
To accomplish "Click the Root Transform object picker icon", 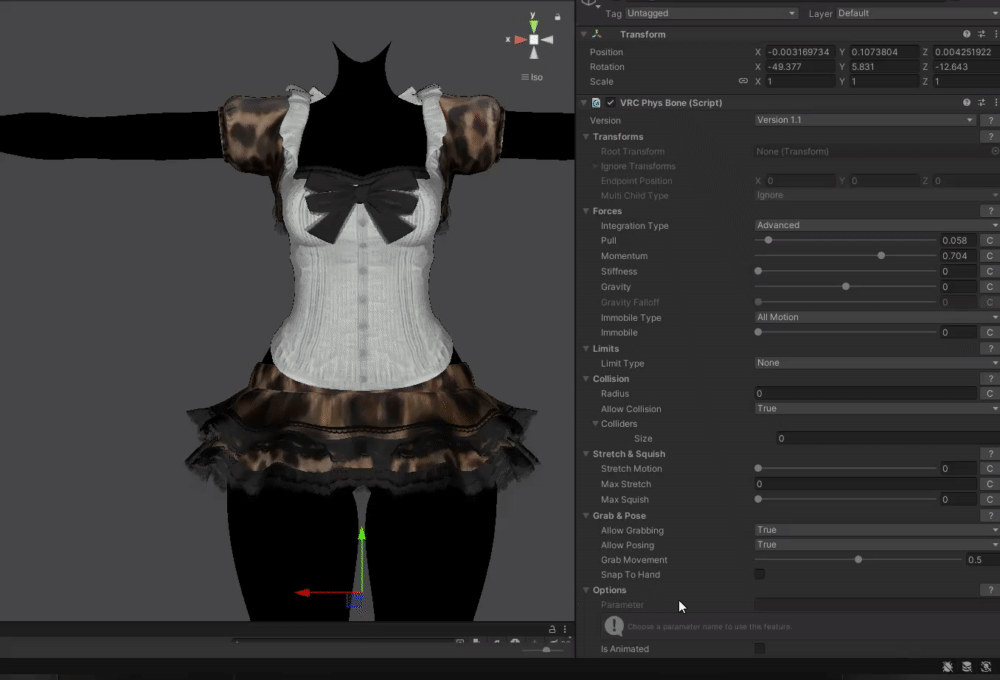I will (x=995, y=151).
